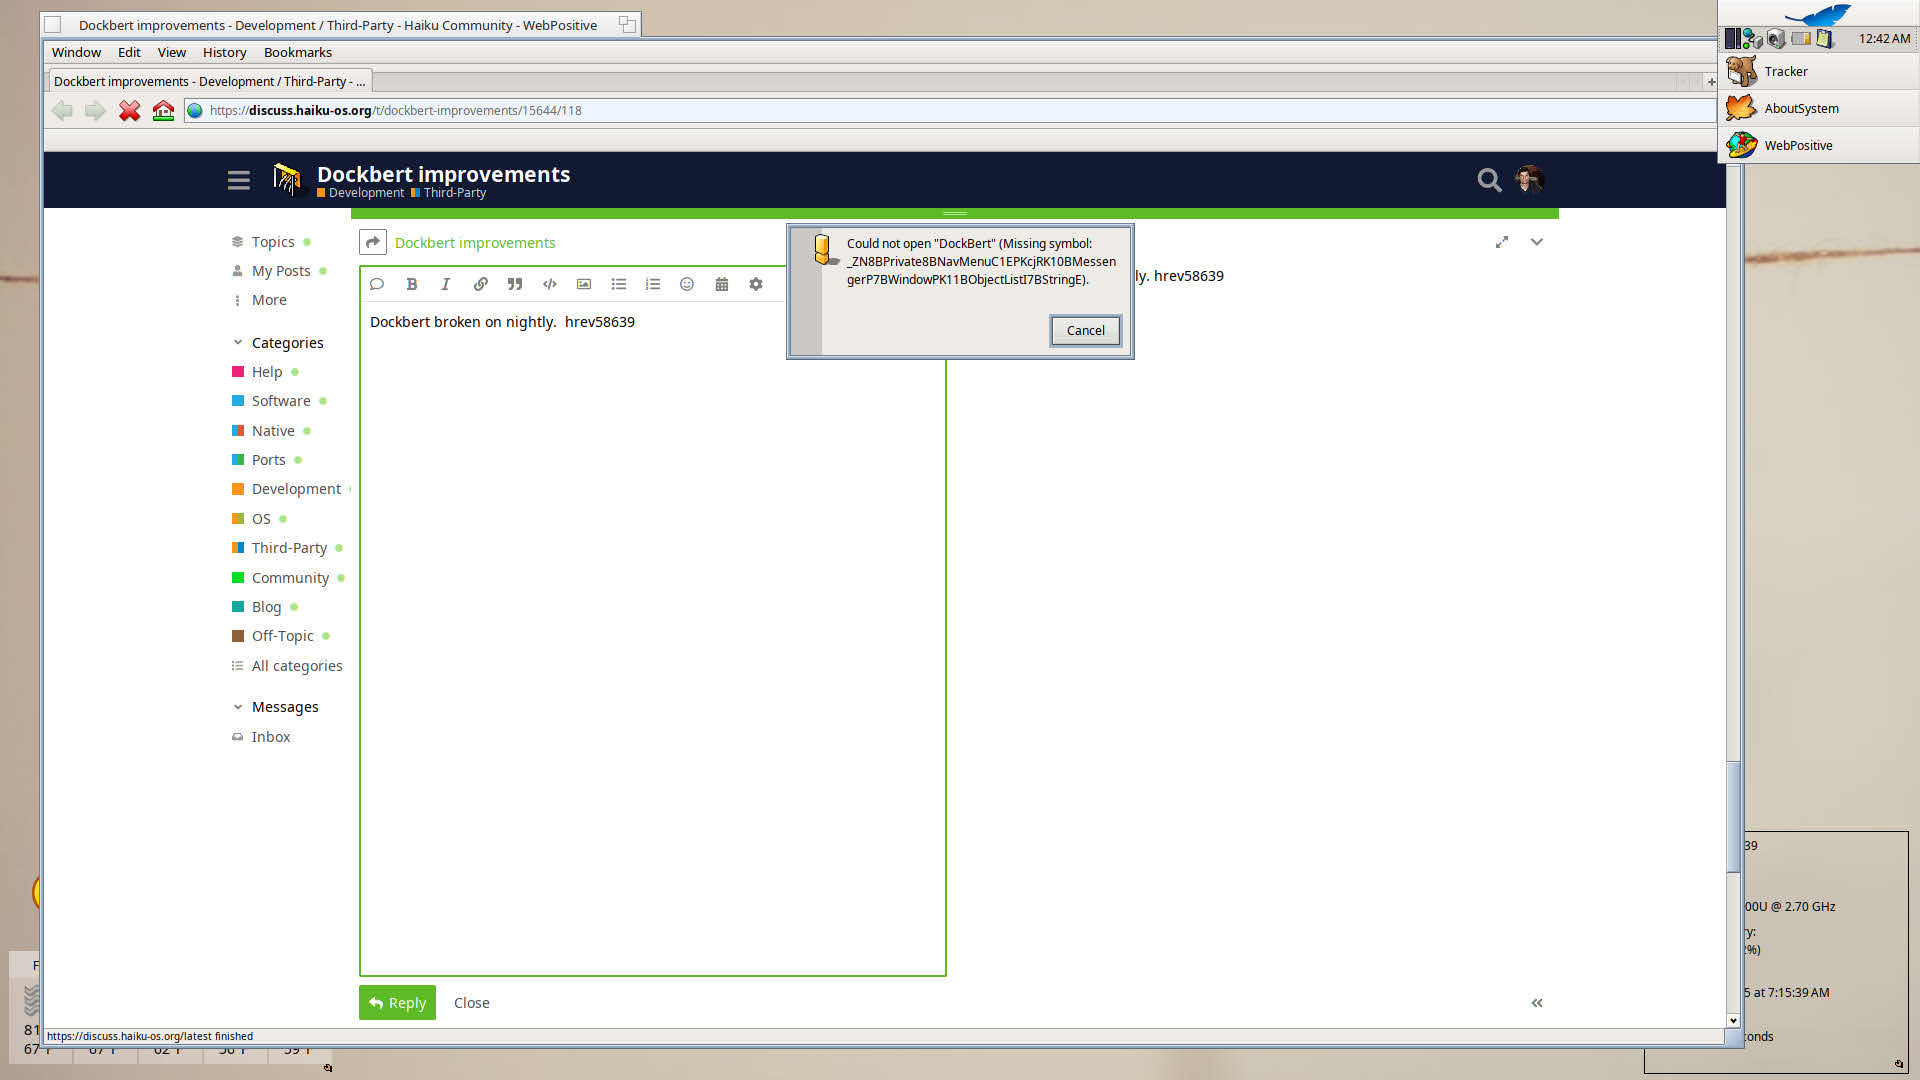Open the Ports category
Viewport: 1920px width, 1080px height.
(x=268, y=460)
